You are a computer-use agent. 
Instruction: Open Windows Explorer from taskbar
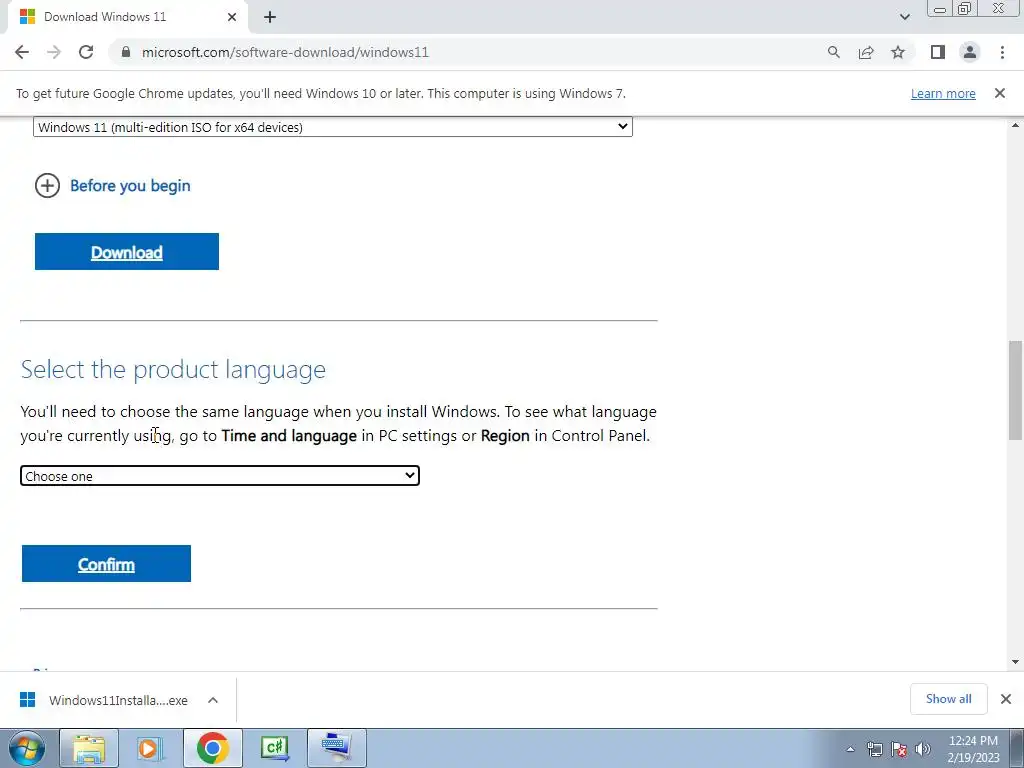click(x=89, y=748)
